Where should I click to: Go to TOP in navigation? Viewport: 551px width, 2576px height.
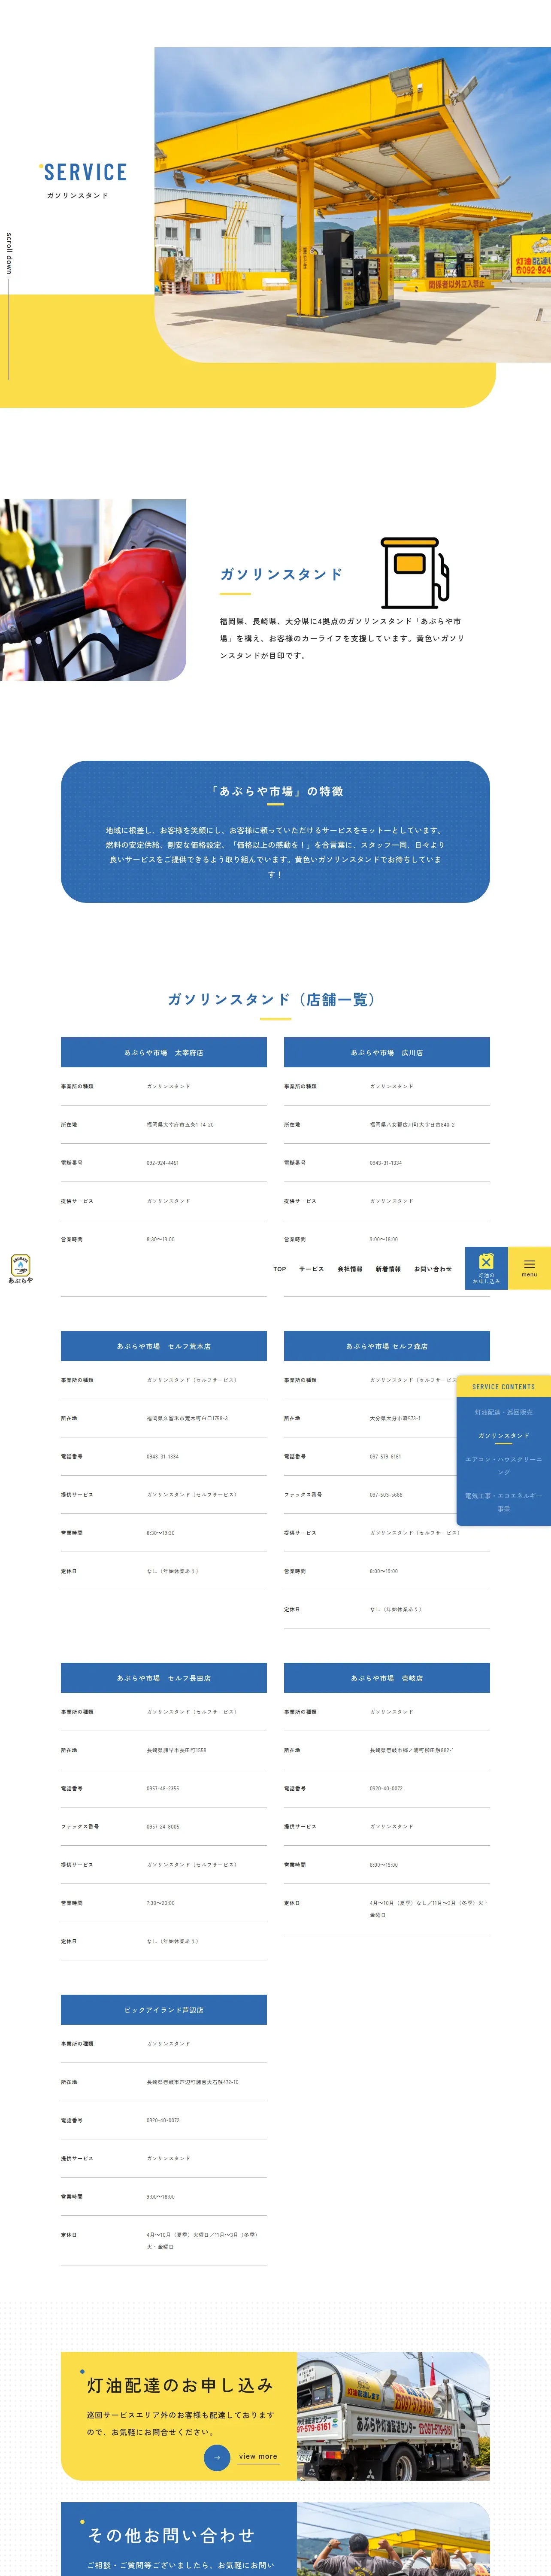pos(280,1269)
